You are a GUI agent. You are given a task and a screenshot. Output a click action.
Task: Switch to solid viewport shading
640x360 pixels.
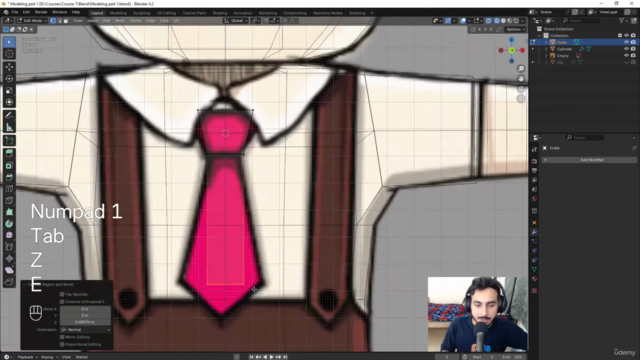(x=503, y=21)
